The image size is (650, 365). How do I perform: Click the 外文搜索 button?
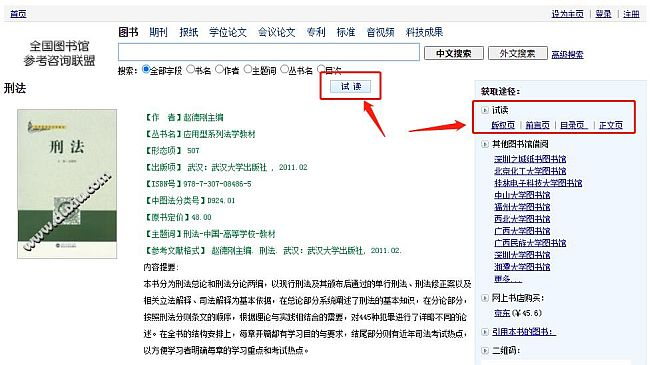click(517, 53)
